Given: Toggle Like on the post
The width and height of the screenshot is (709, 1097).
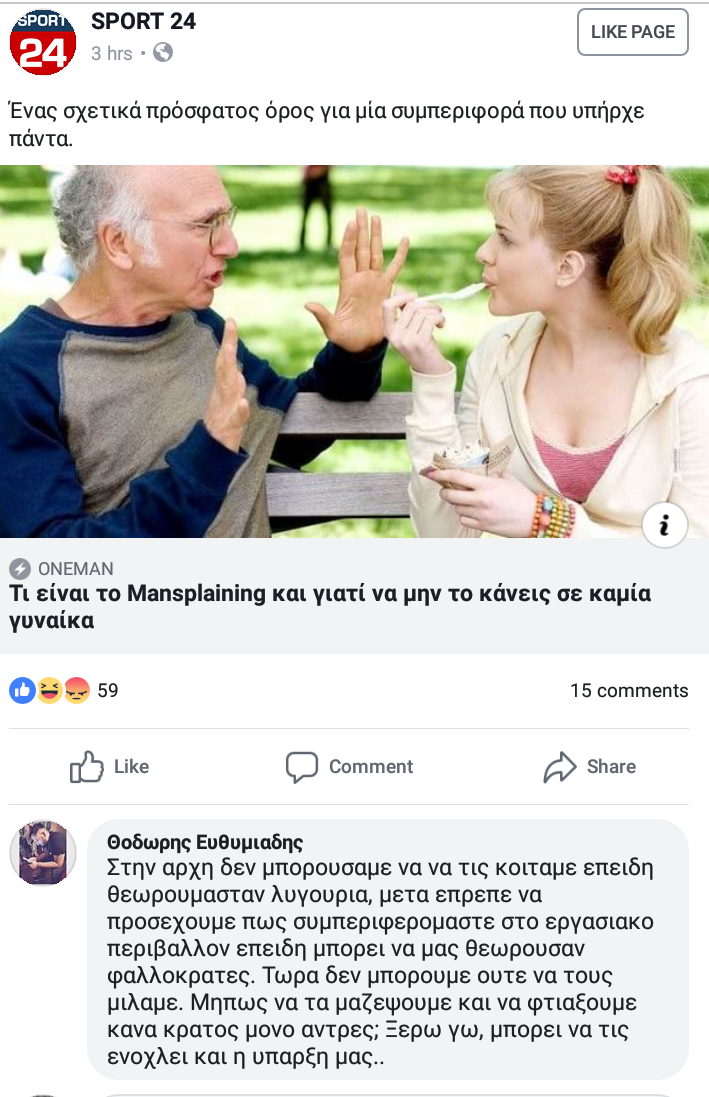Looking at the screenshot, I should pos(110,767).
